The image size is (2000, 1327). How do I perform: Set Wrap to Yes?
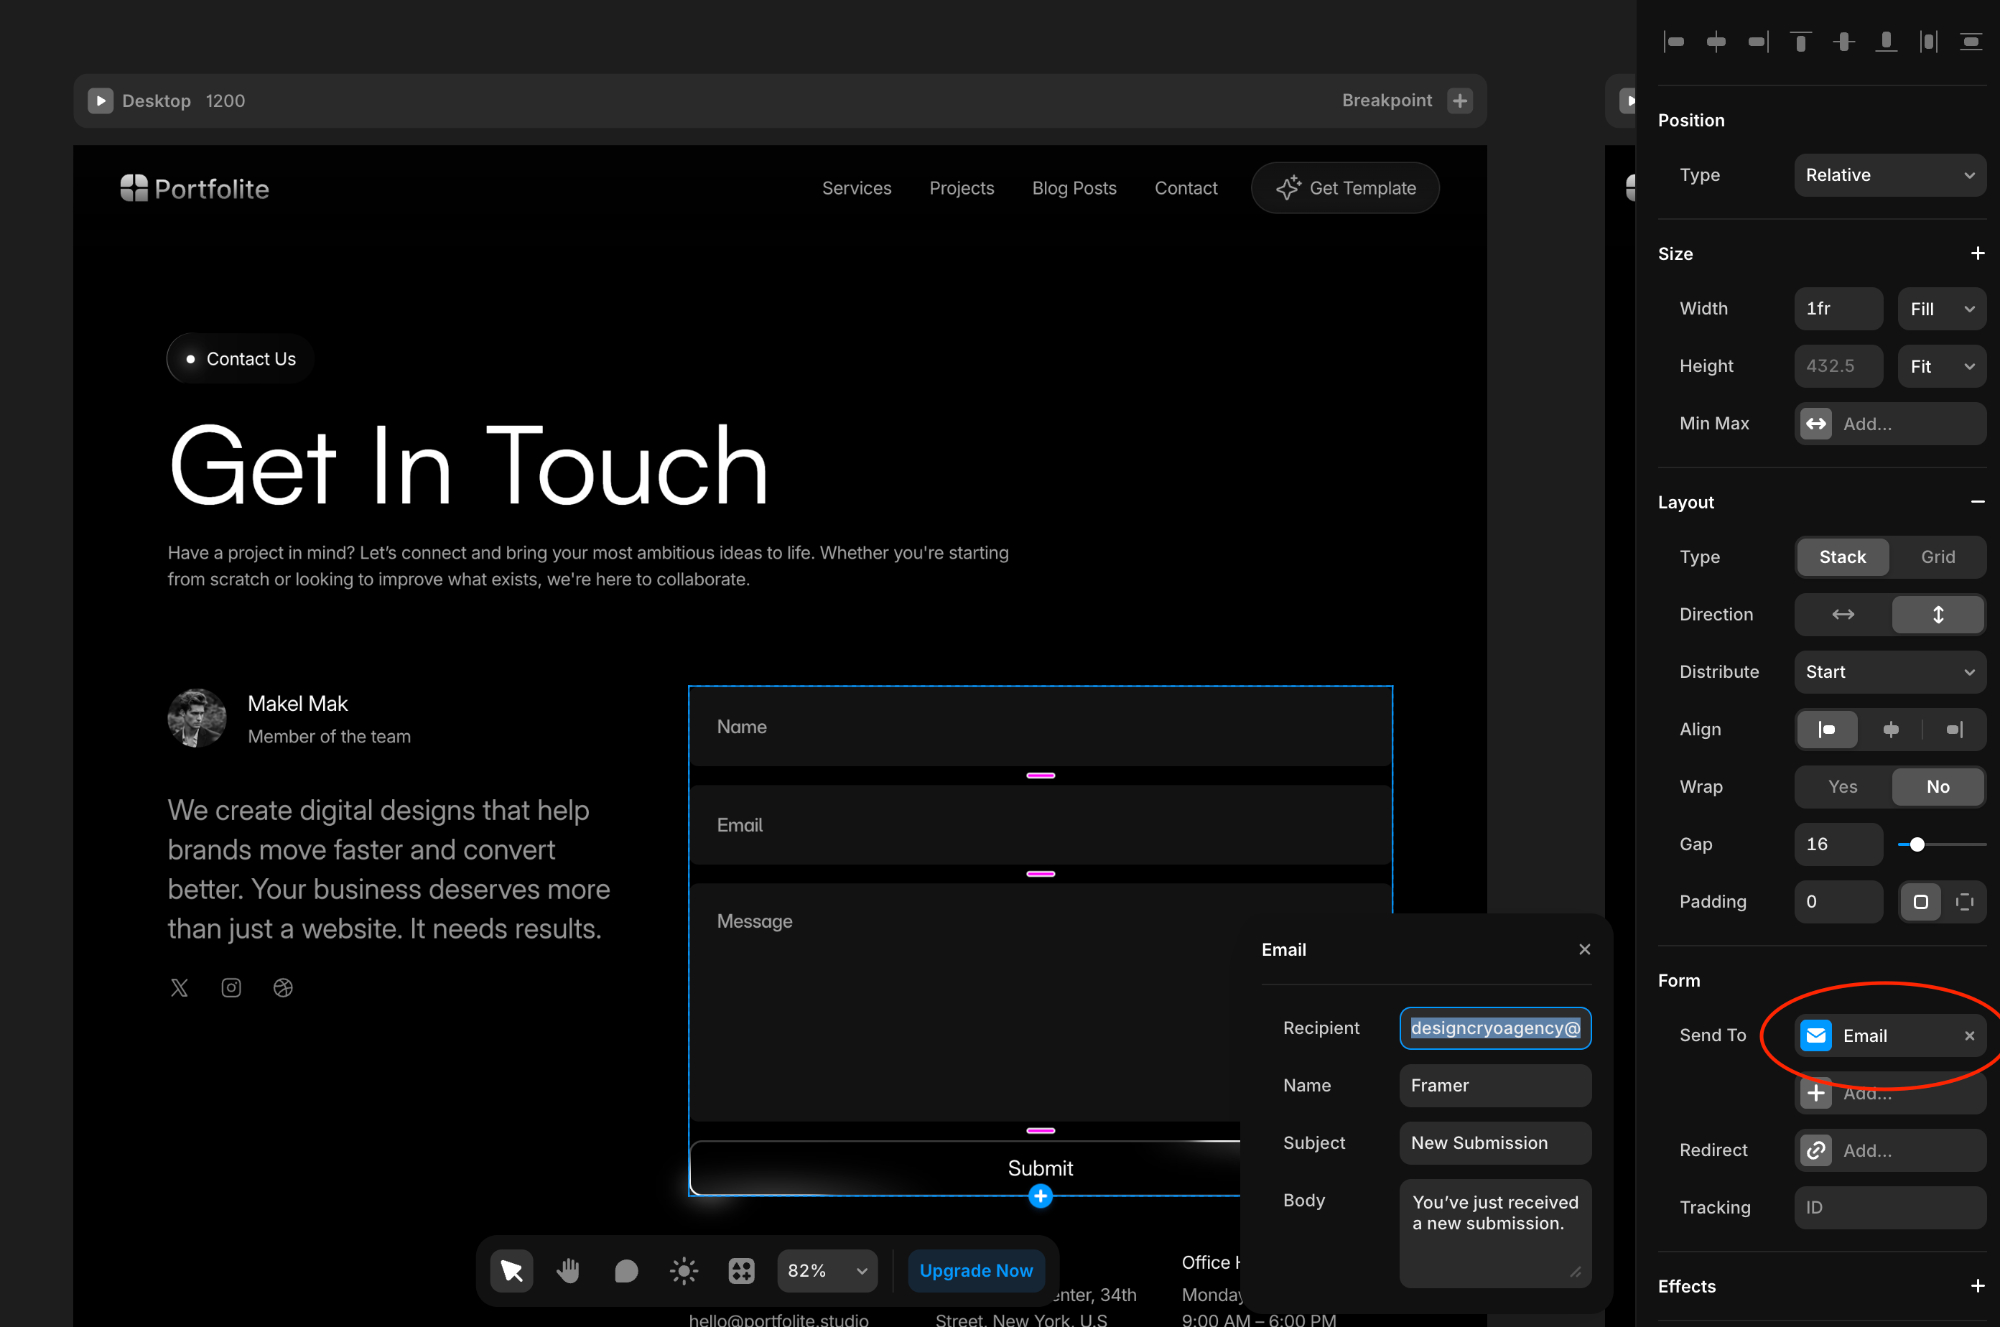click(x=1842, y=787)
